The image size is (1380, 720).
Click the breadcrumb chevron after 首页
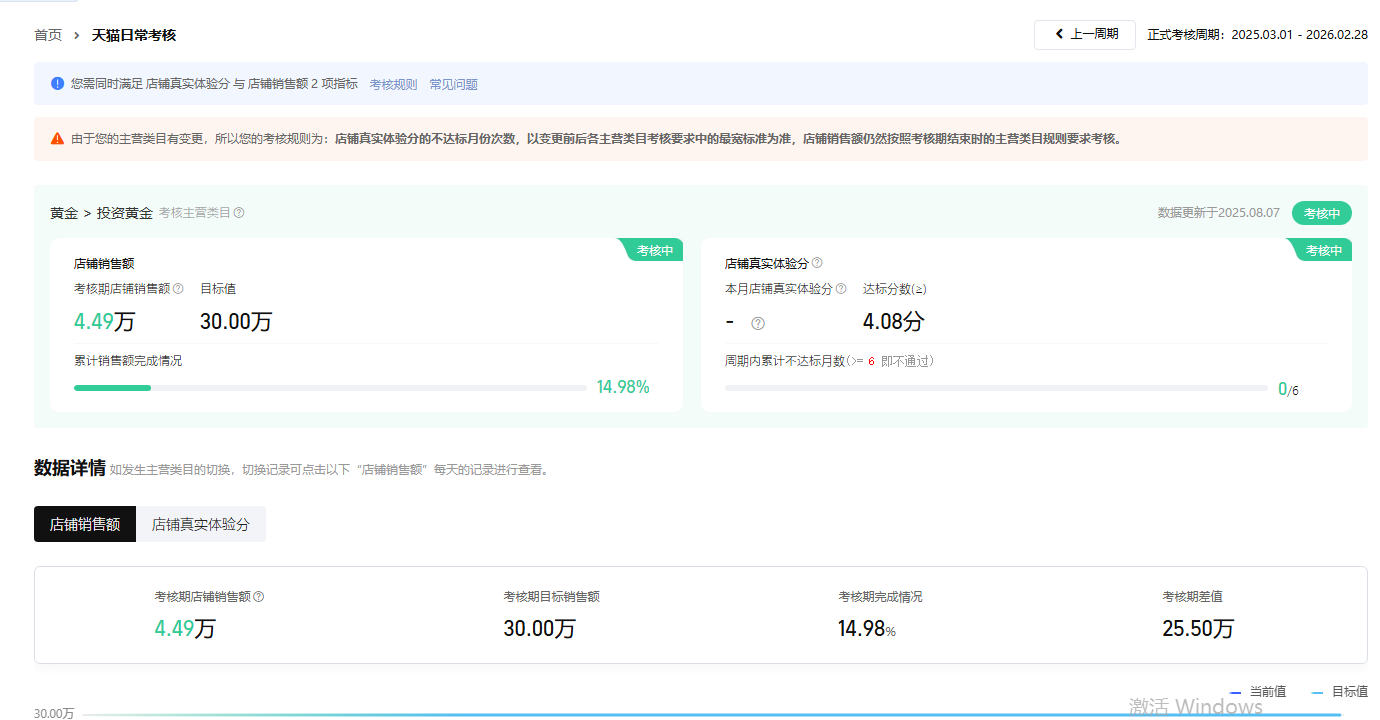coord(77,35)
